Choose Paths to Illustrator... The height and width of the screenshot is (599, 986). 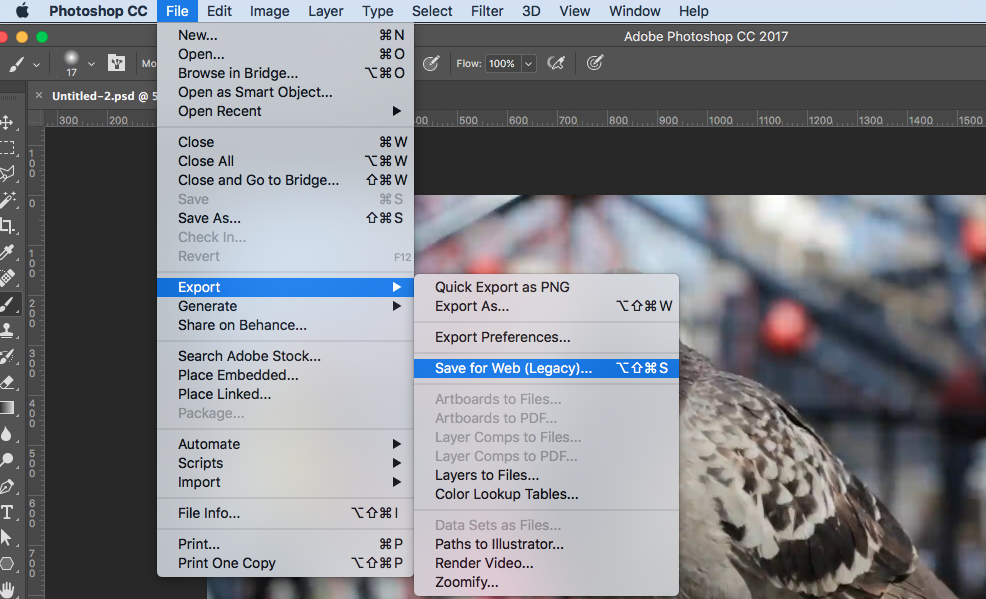[x=546, y=544]
